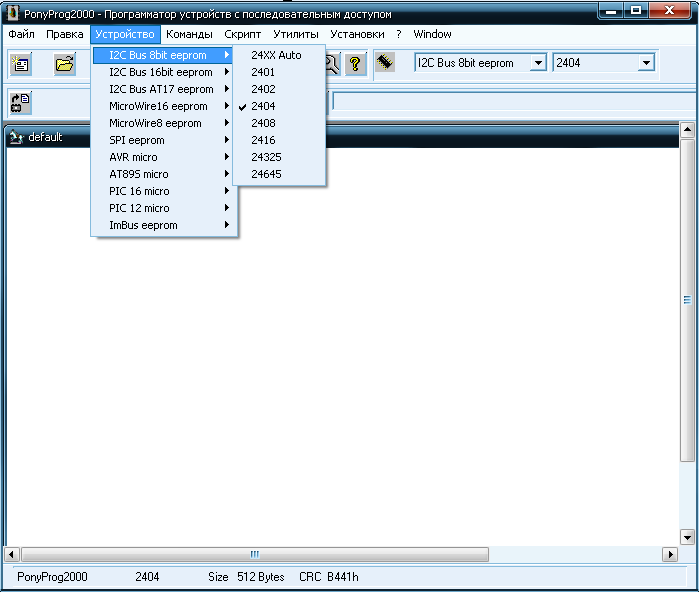Click the horizontal scrollbar left arrow

click(x=11, y=555)
